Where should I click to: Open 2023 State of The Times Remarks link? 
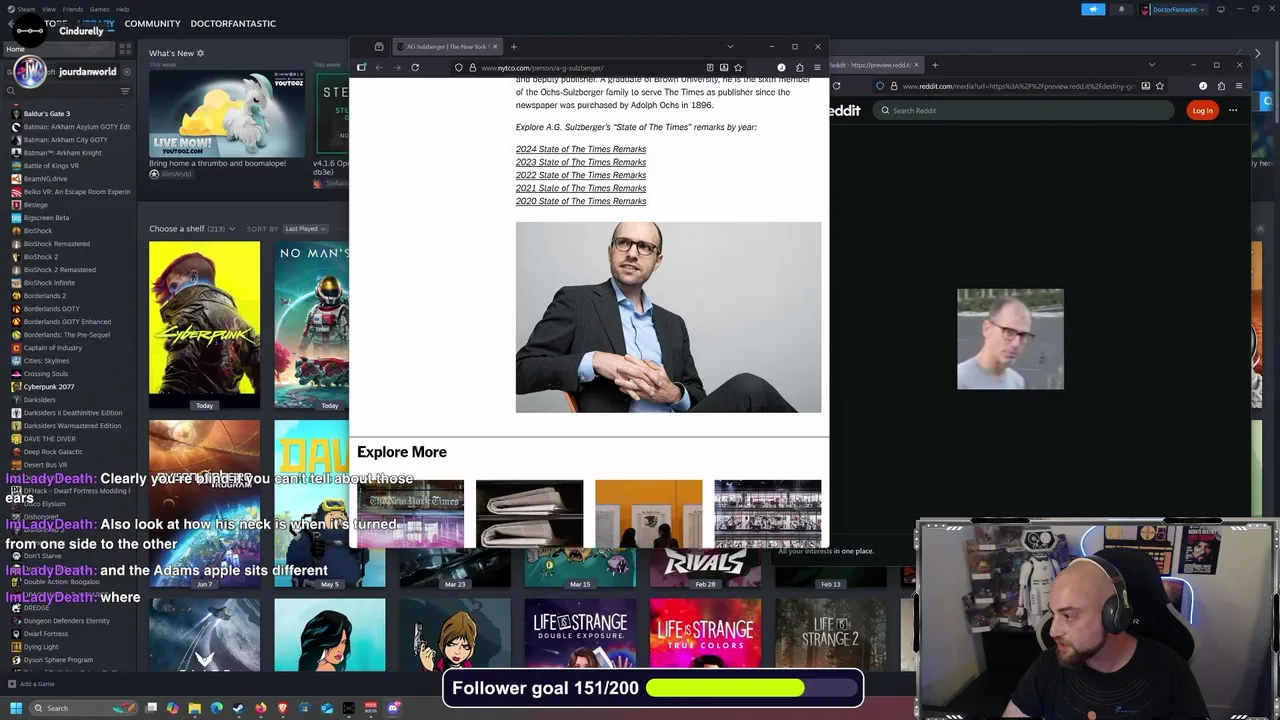[x=581, y=162]
